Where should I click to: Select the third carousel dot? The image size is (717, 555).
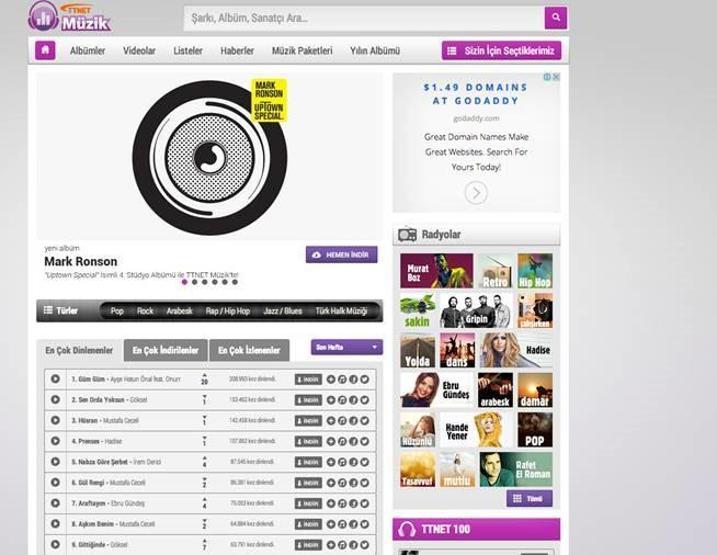coord(204,282)
